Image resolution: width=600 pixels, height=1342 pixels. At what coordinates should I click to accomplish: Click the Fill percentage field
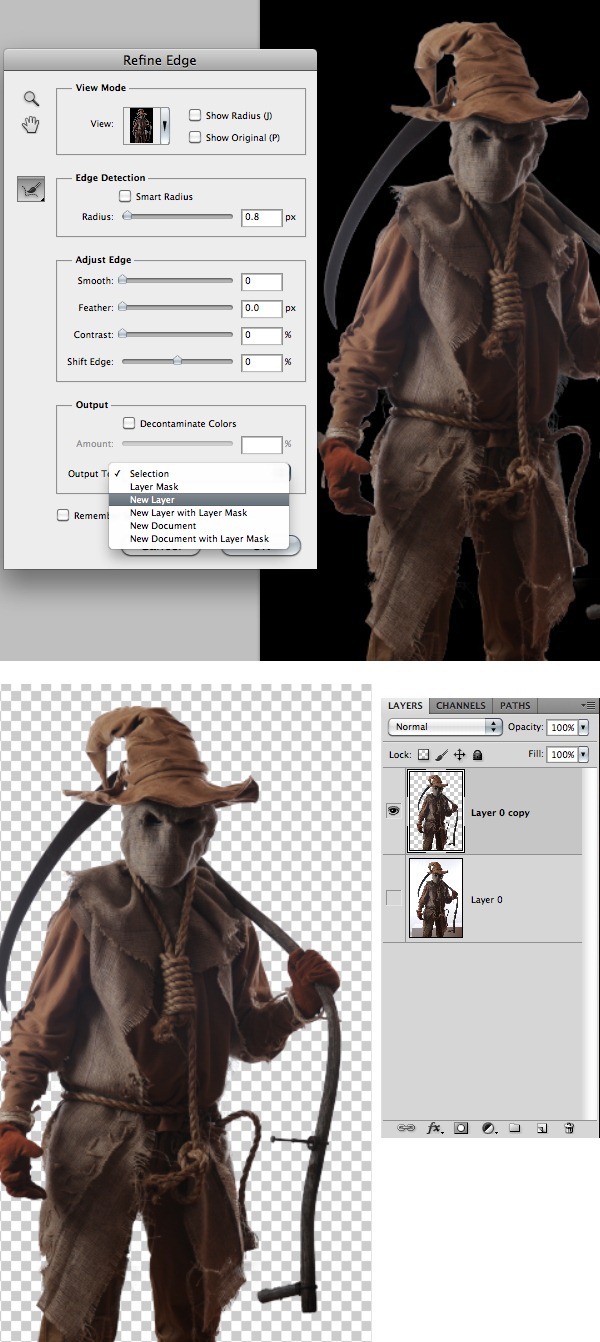pos(561,754)
